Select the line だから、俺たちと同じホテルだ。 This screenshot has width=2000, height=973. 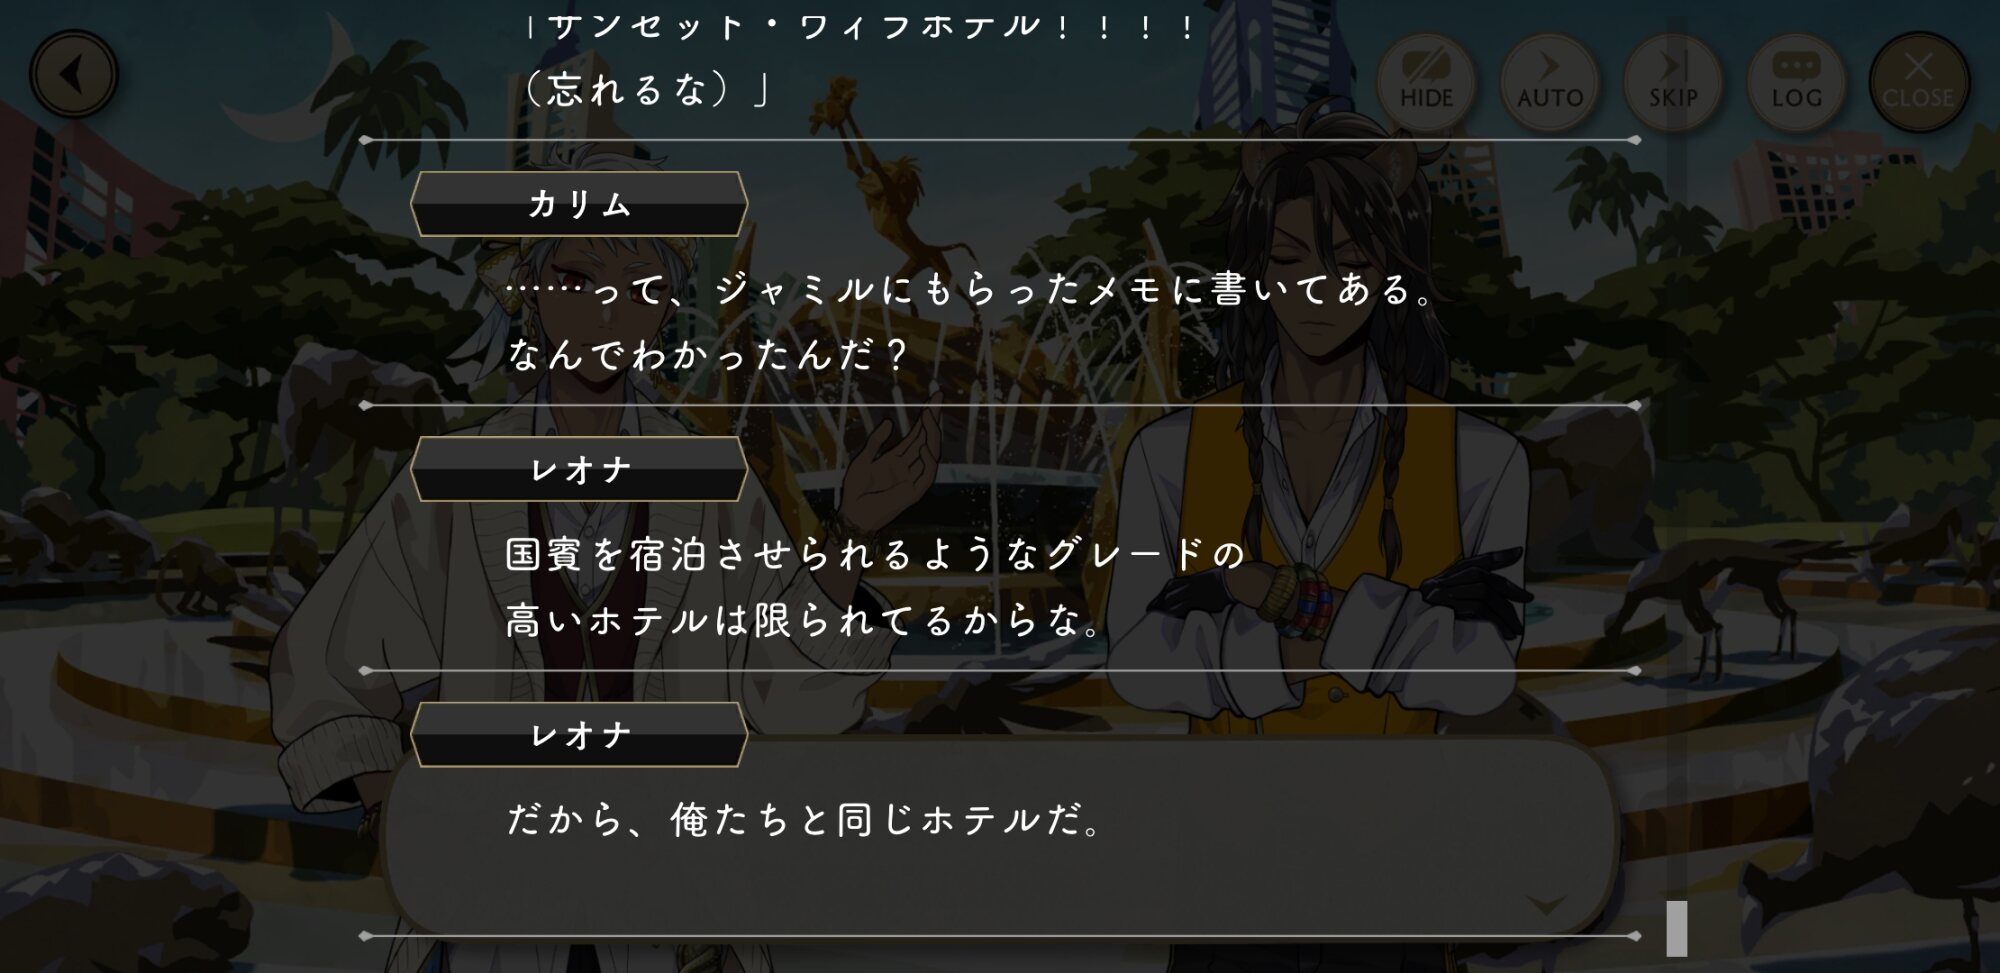click(x=805, y=820)
